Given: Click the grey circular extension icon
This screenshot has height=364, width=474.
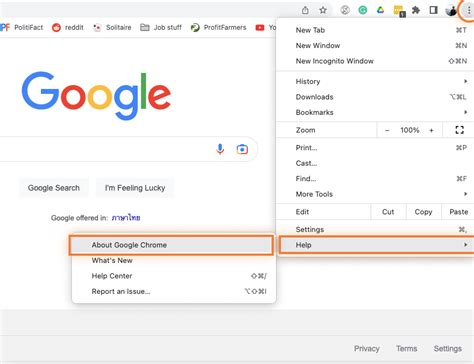Looking at the screenshot, I should (x=345, y=10).
